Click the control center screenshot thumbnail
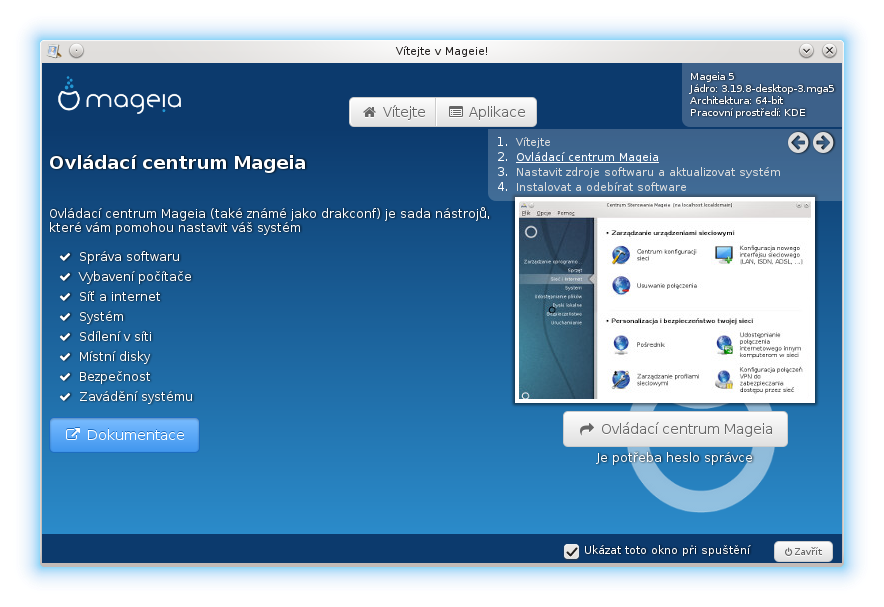884x607 pixels. pyautogui.click(x=665, y=300)
